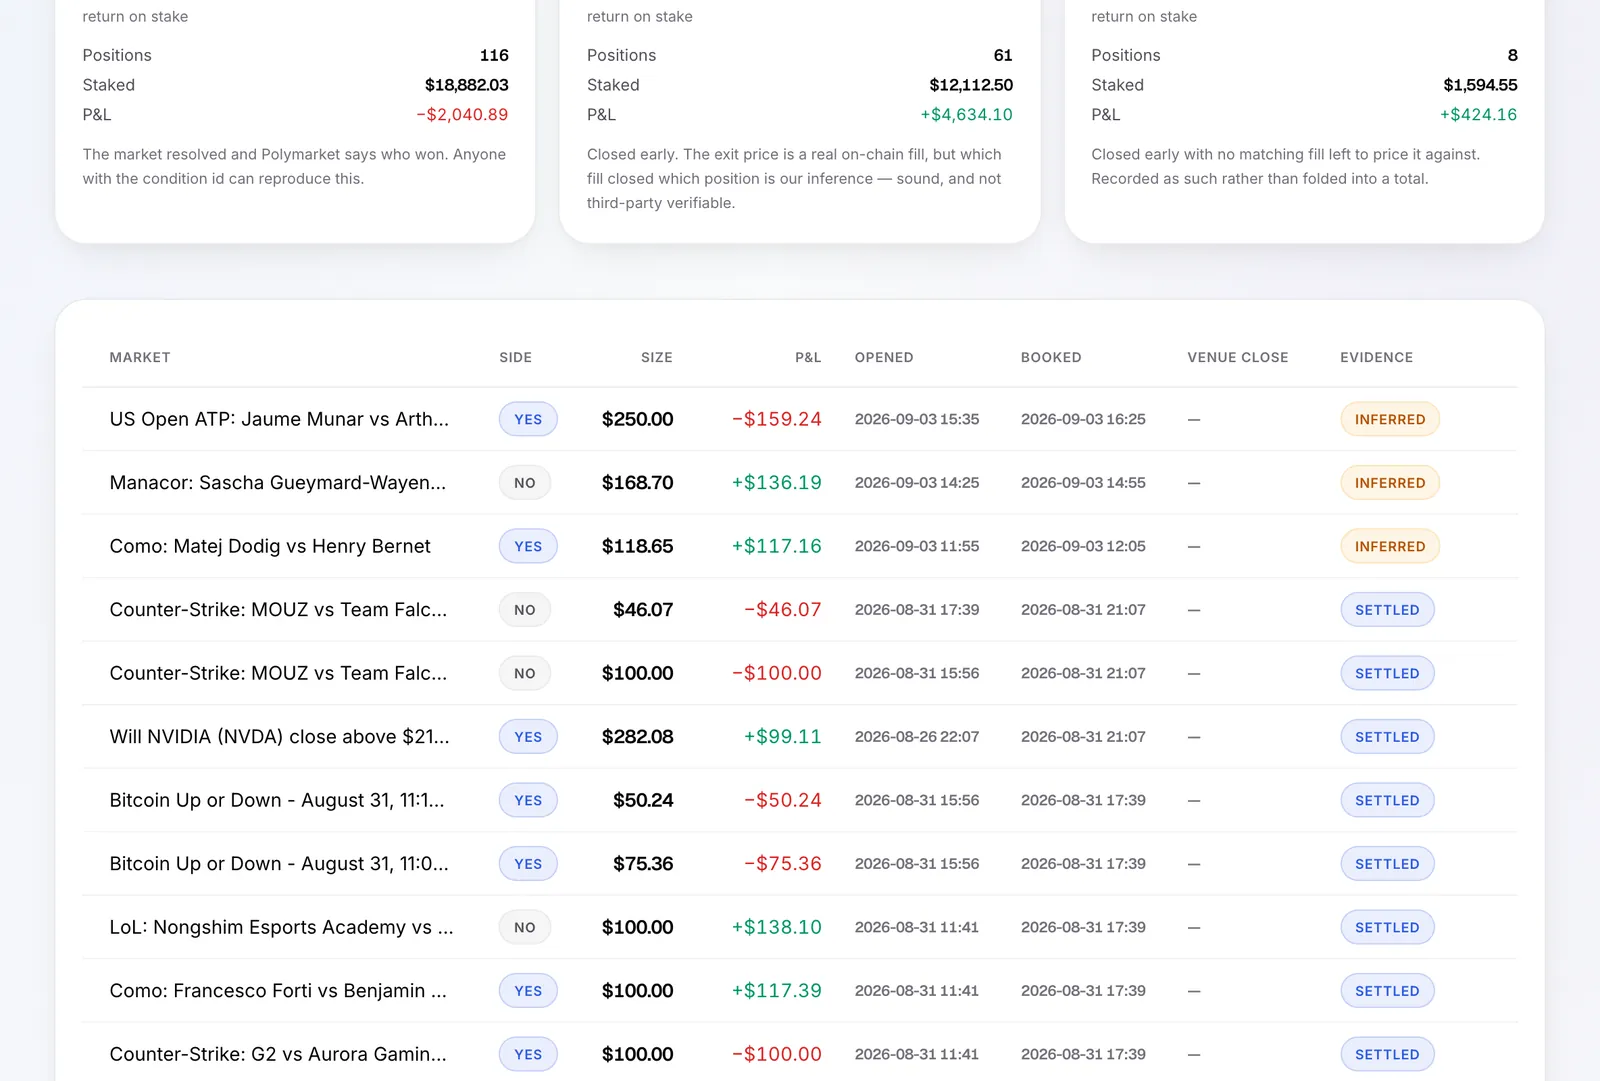Click the +$4,634.10 P&L in second card
The height and width of the screenshot is (1081, 1600).
tap(967, 115)
